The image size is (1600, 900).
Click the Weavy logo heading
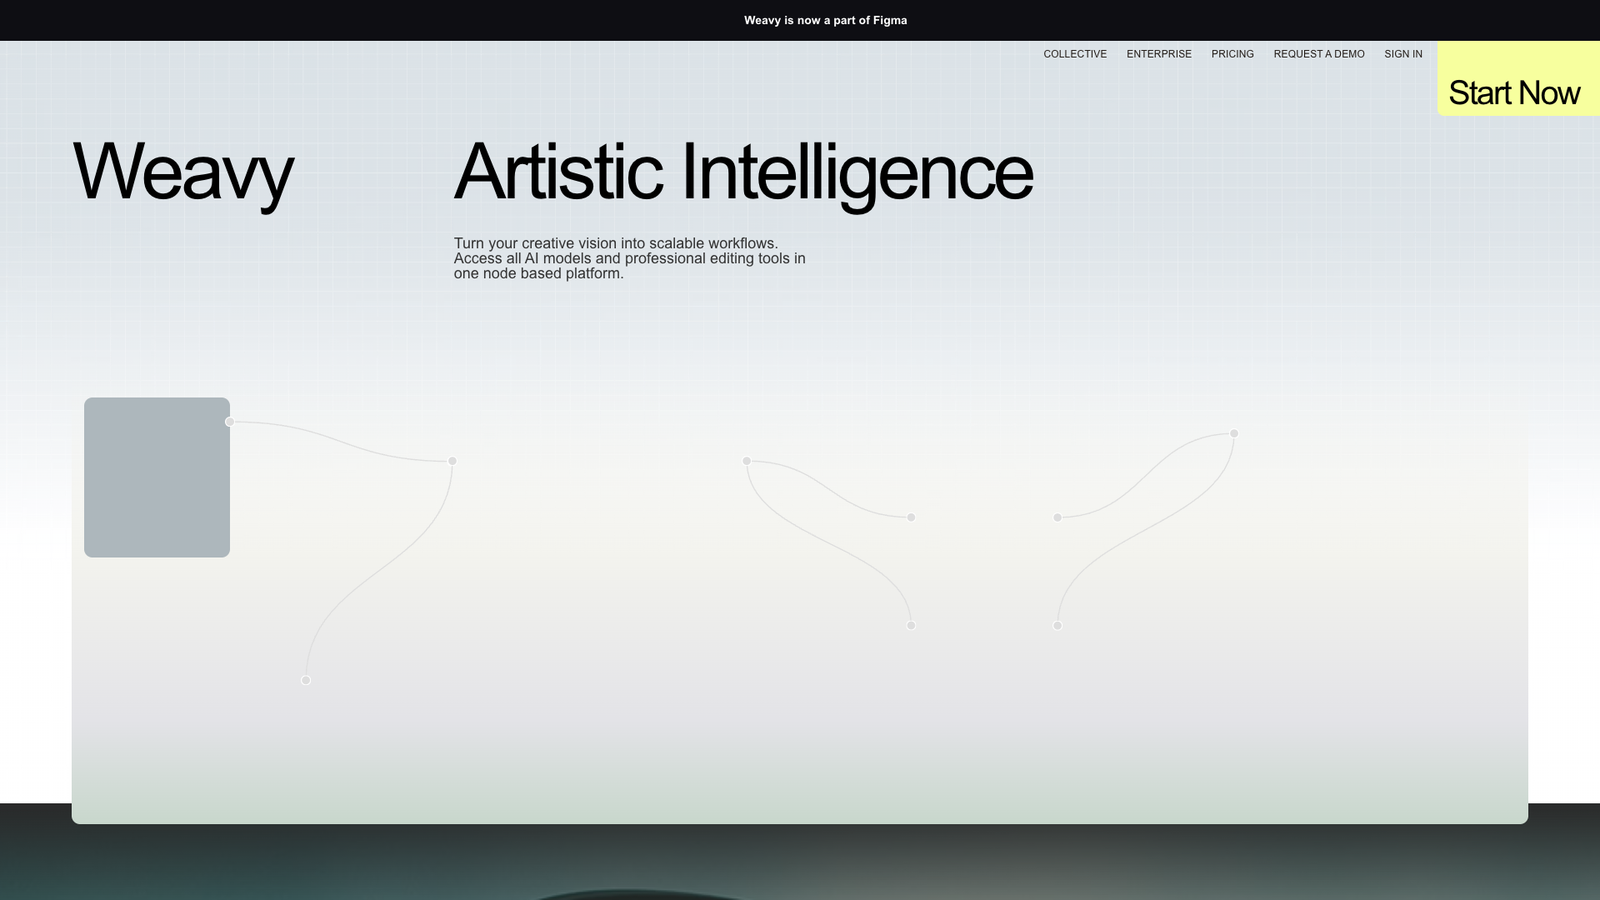pos(184,172)
